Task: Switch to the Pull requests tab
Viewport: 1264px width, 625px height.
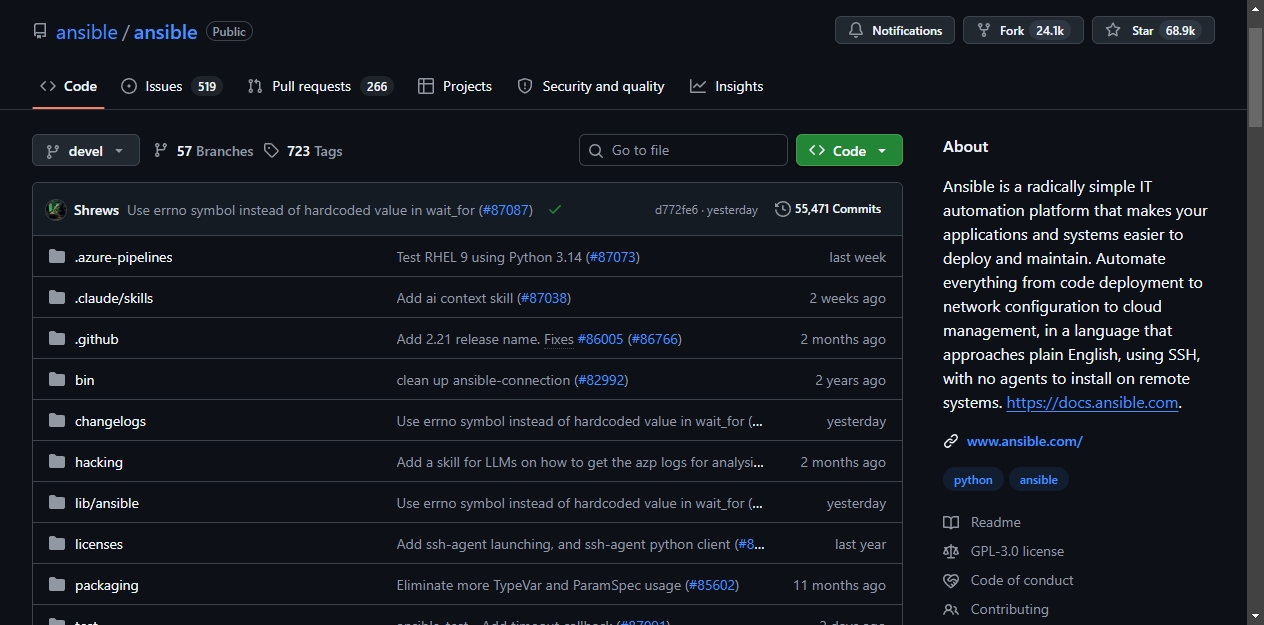Action: [320, 86]
